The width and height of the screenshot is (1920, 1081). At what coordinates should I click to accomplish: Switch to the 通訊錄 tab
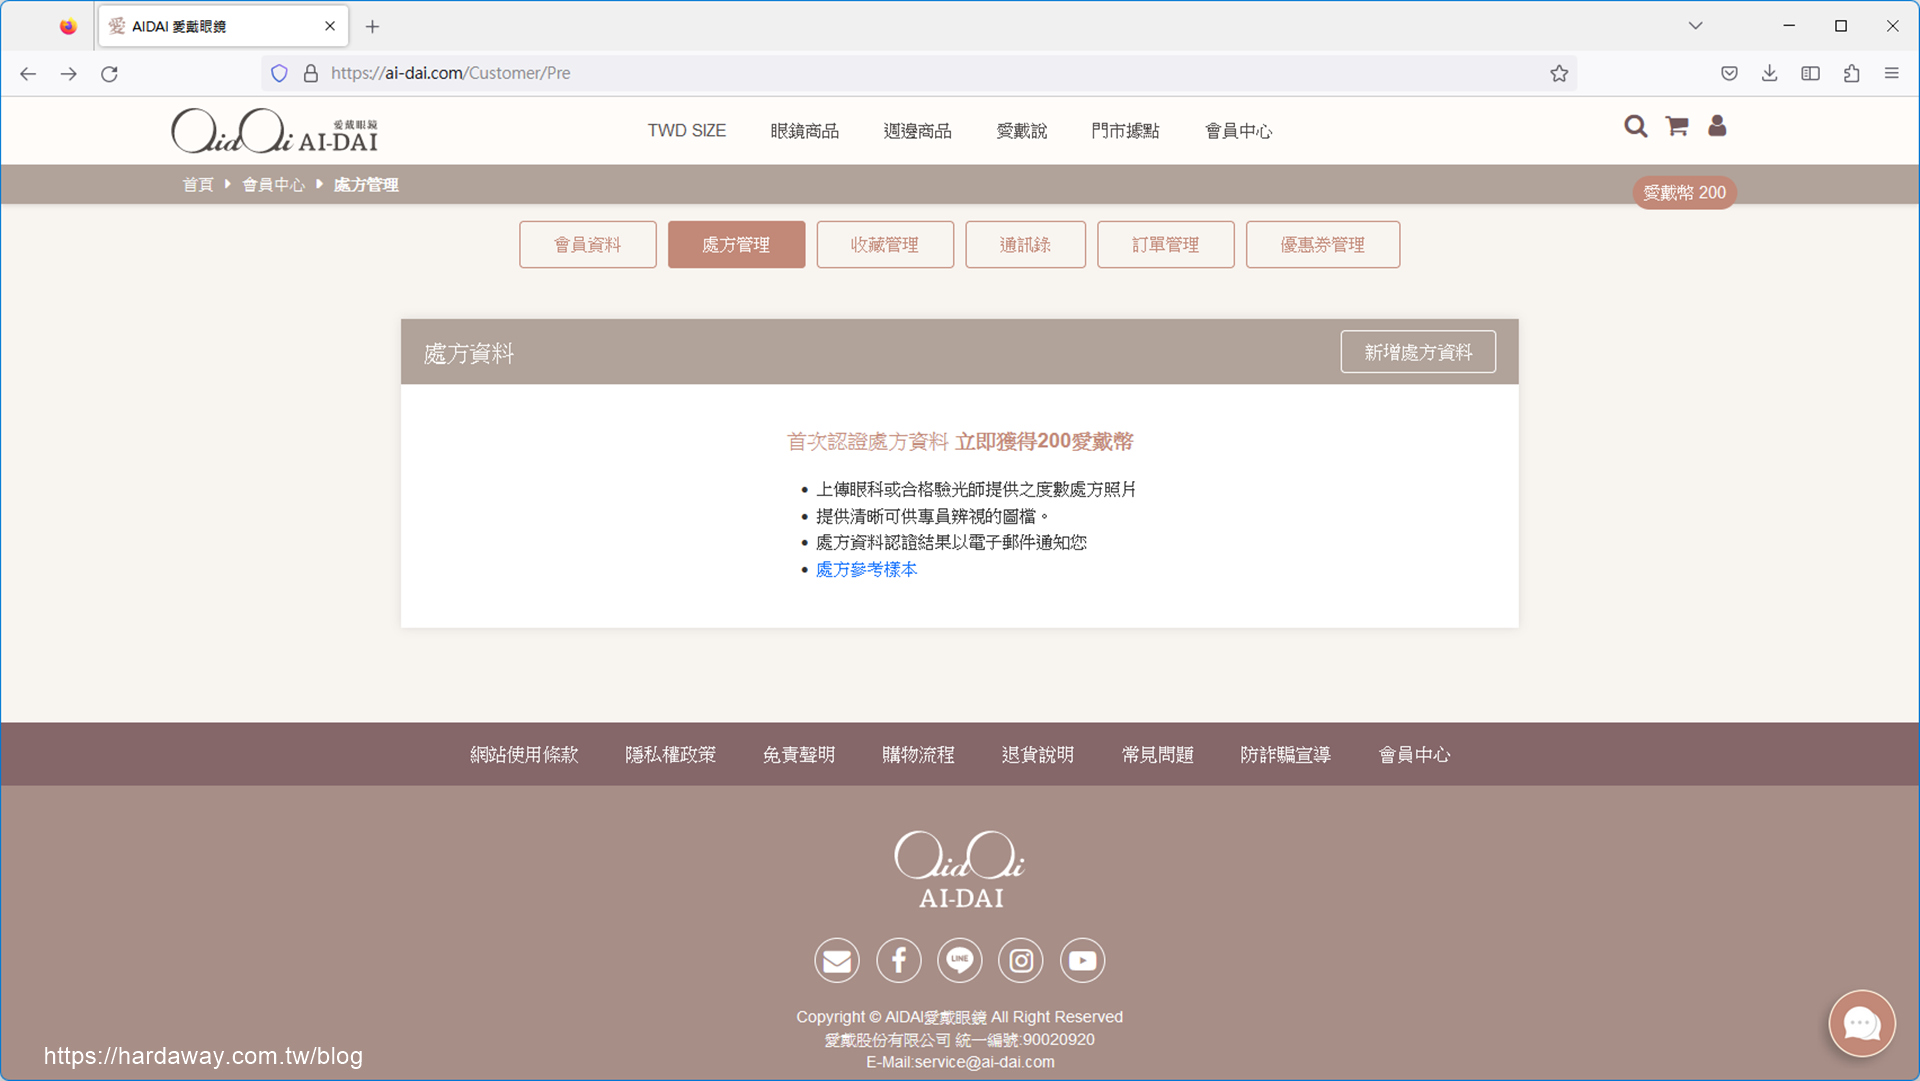coord(1025,245)
